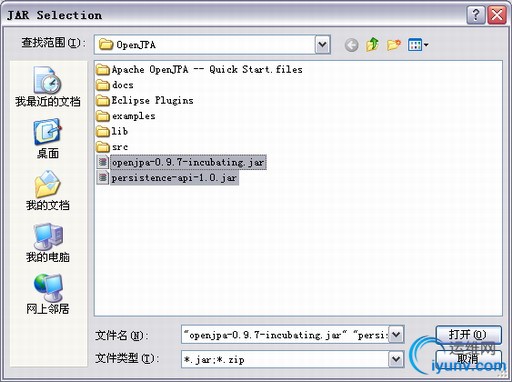Click the persistence-api-1.0.jar file icon
This screenshot has height=382, width=512.
[103, 177]
